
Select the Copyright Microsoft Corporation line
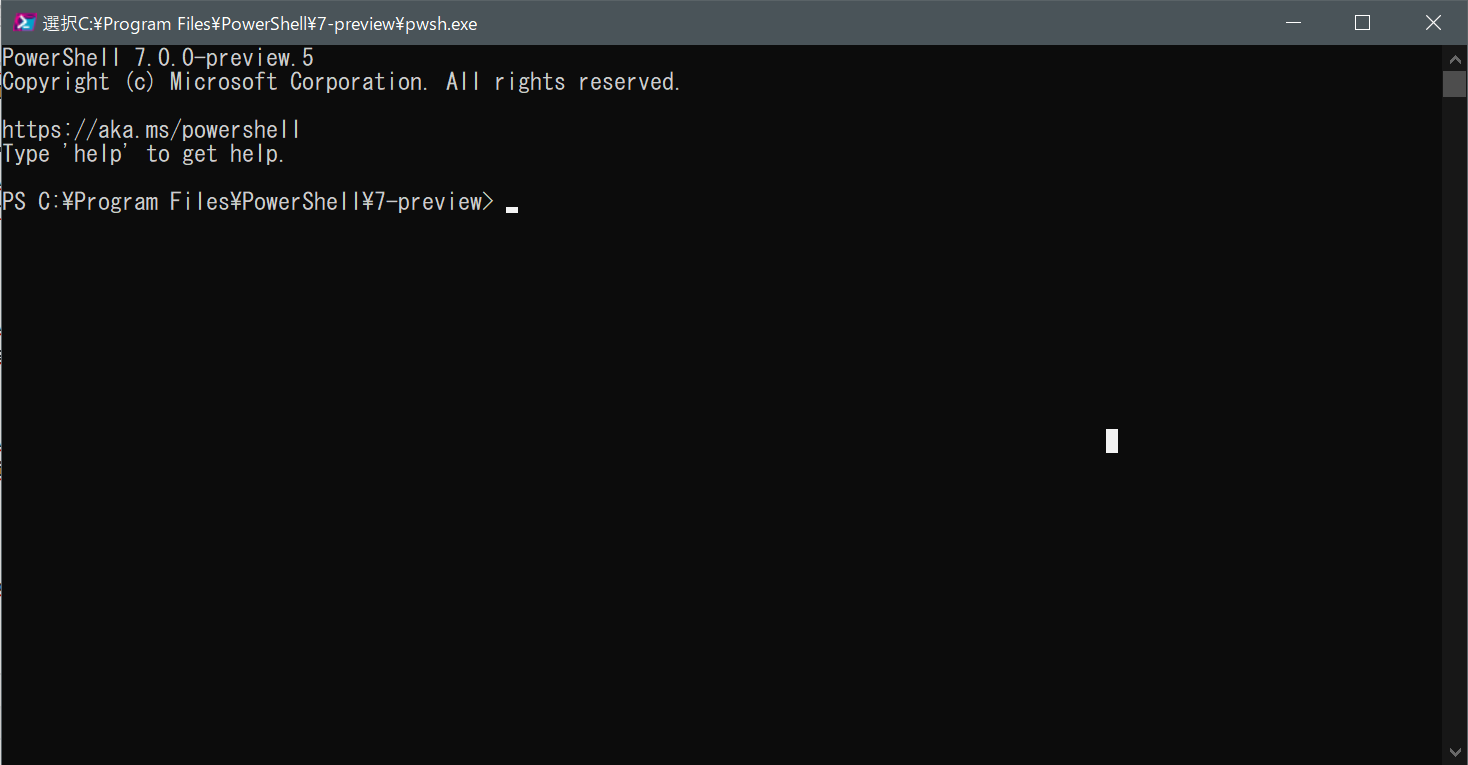click(x=340, y=81)
